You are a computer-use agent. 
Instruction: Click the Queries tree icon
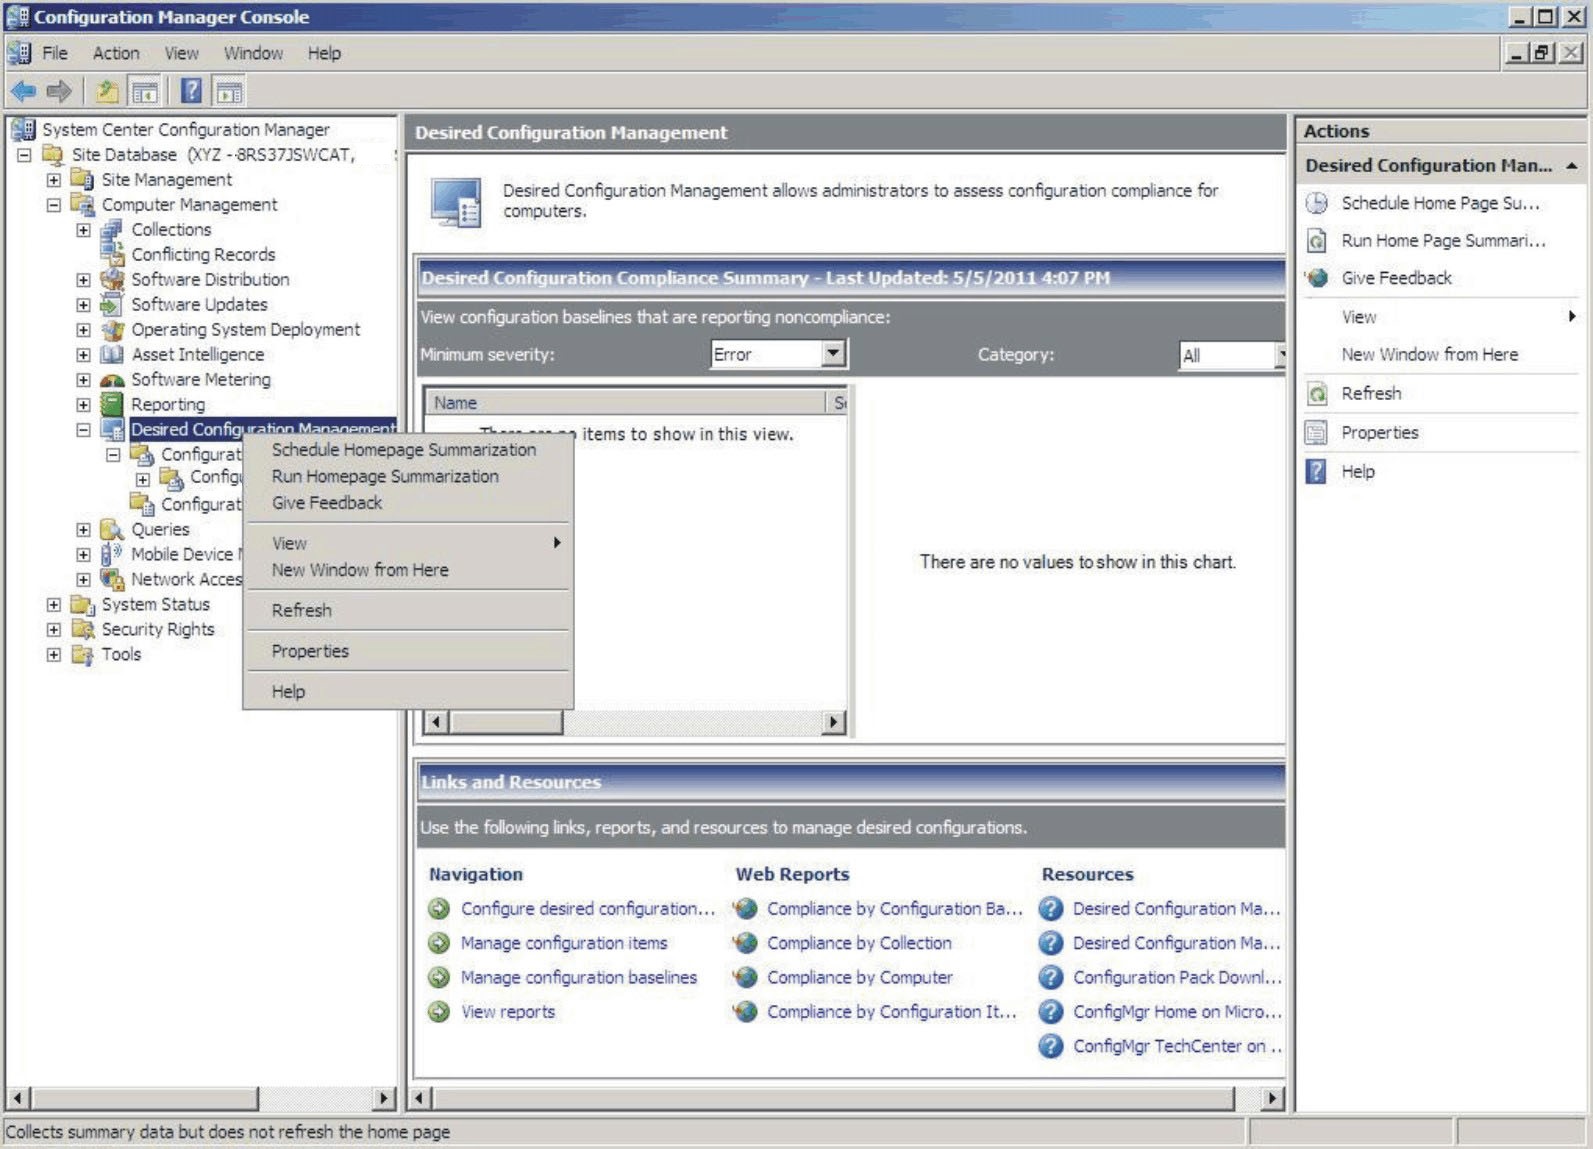pos(113,530)
